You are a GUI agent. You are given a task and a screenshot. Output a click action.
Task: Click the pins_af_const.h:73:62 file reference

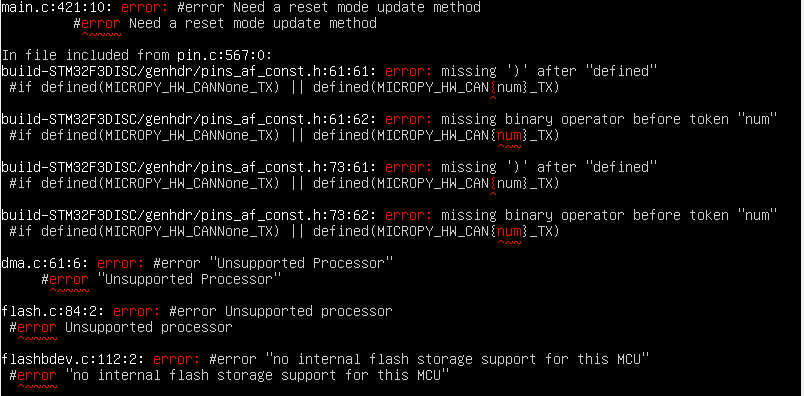(x=190, y=215)
